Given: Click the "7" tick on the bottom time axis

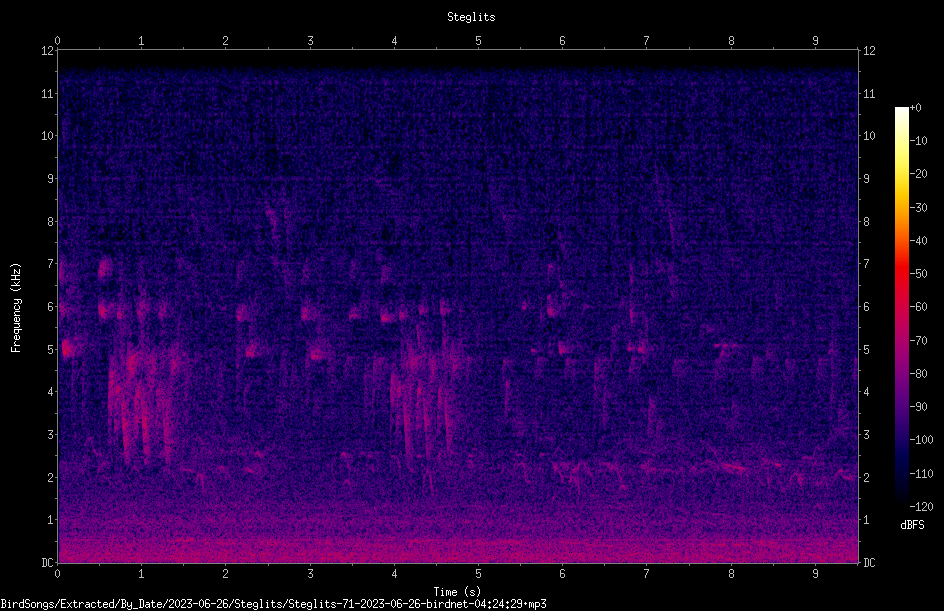Looking at the screenshot, I should 647,574.
